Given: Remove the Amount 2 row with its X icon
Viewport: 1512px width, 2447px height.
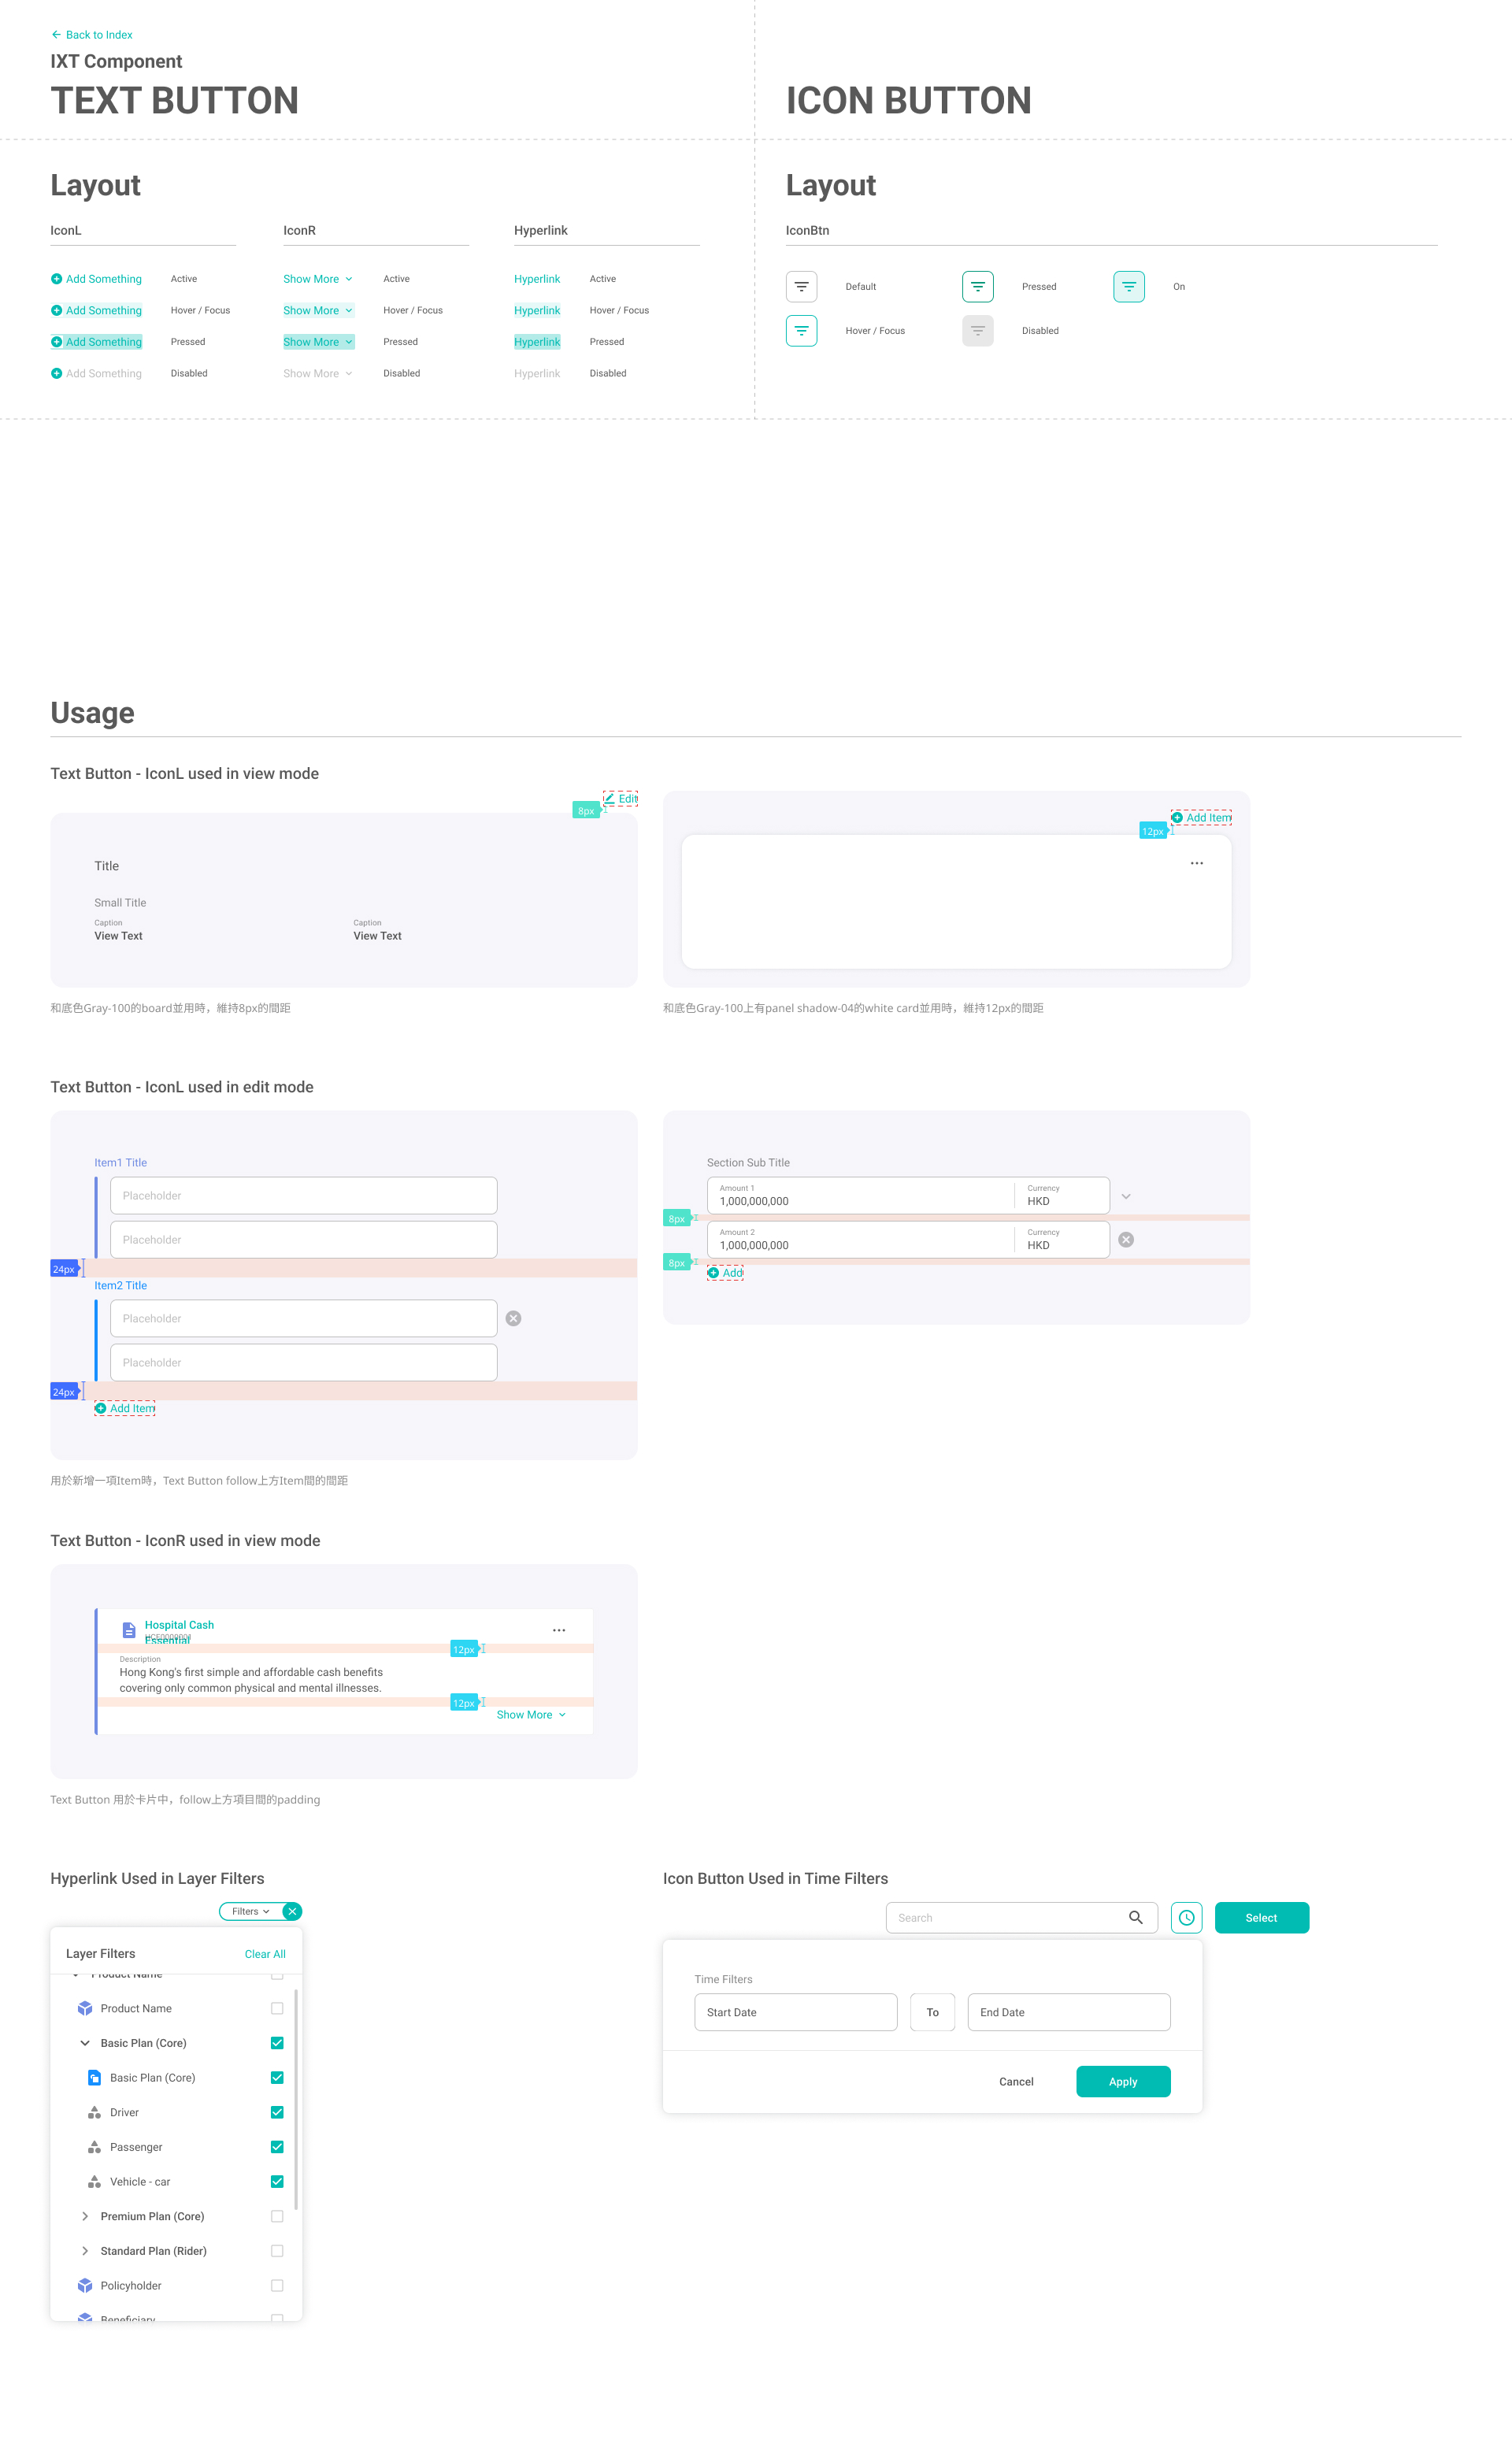Looking at the screenshot, I should (1126, 1239).
